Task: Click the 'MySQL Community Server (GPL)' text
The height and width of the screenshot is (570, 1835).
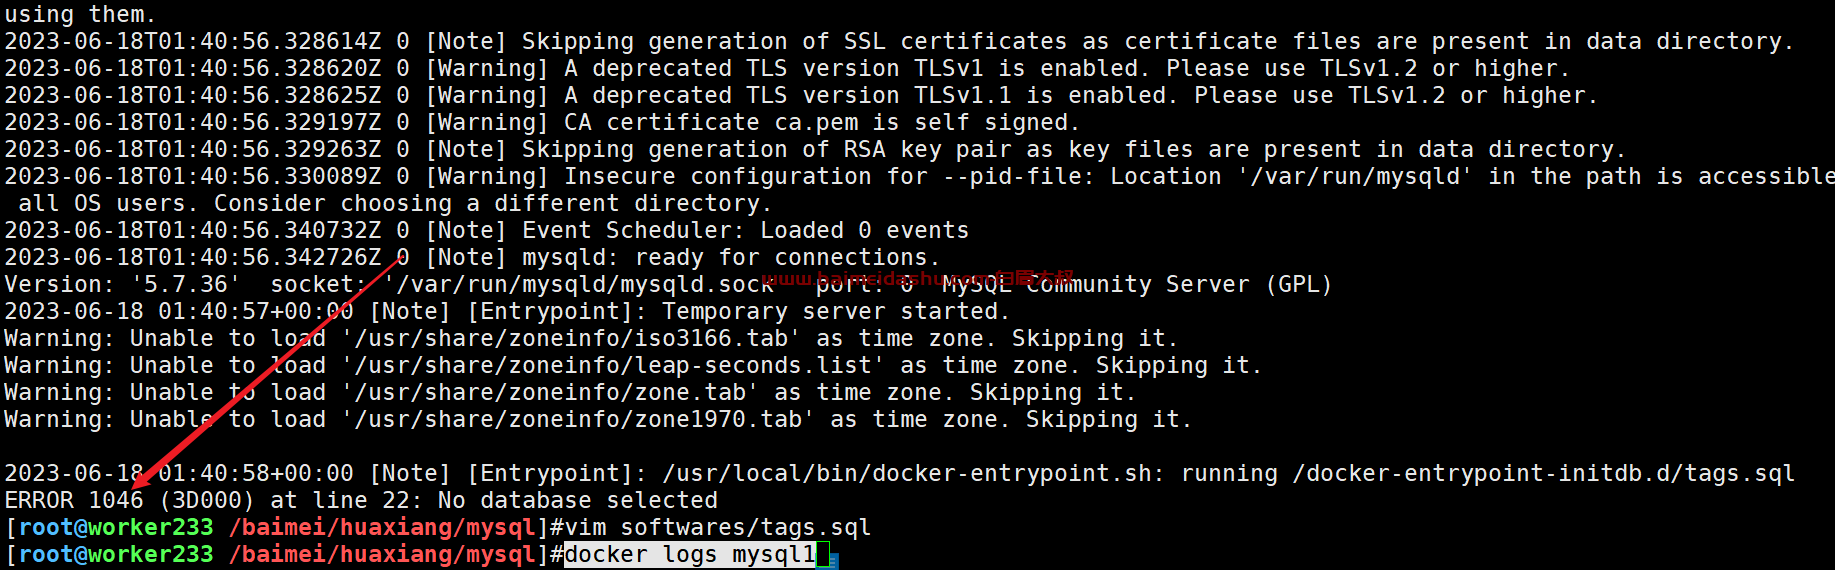Action: click(1138, 284)
